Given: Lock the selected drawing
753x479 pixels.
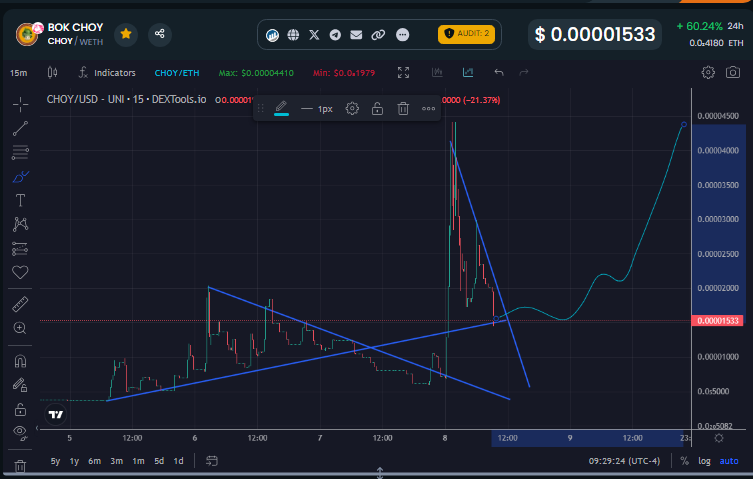Looking at the screenshot, I should [x=377, y=109].
